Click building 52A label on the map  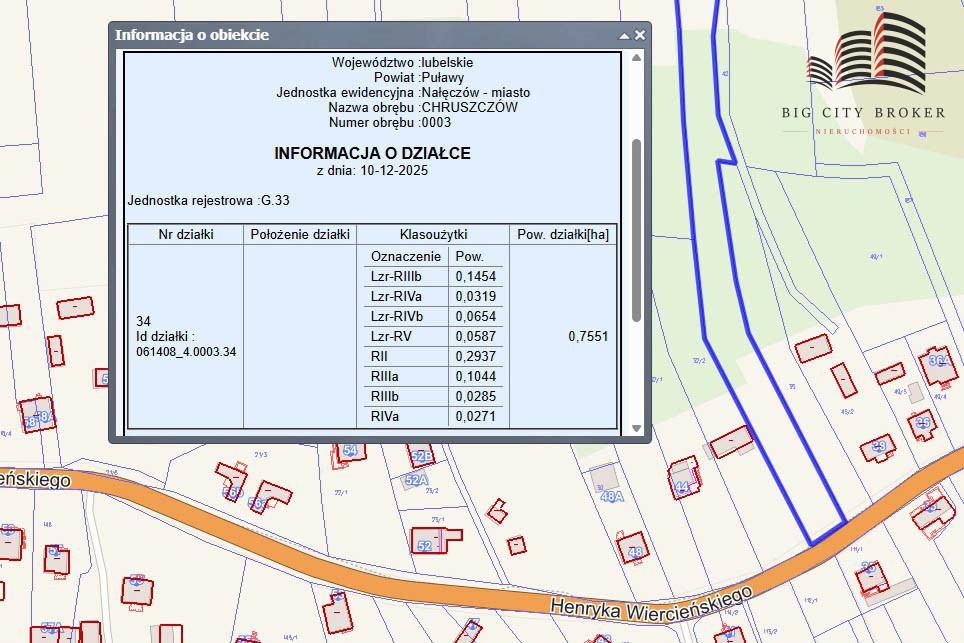pos(416,480)
